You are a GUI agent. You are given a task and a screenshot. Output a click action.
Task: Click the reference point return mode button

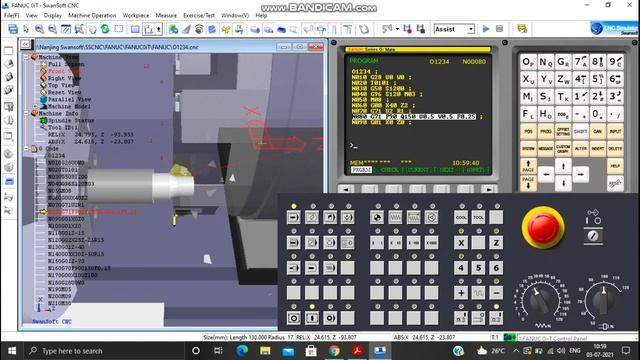point(377,218)
